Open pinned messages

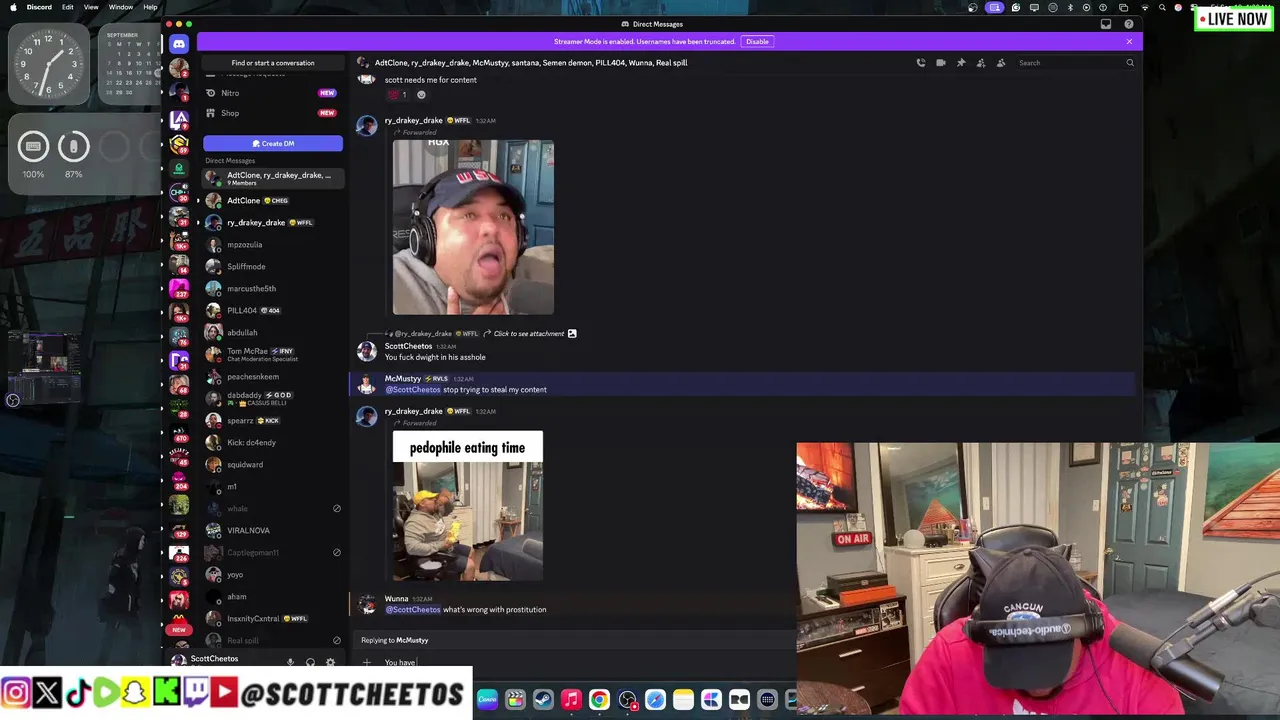pos(961,63)
